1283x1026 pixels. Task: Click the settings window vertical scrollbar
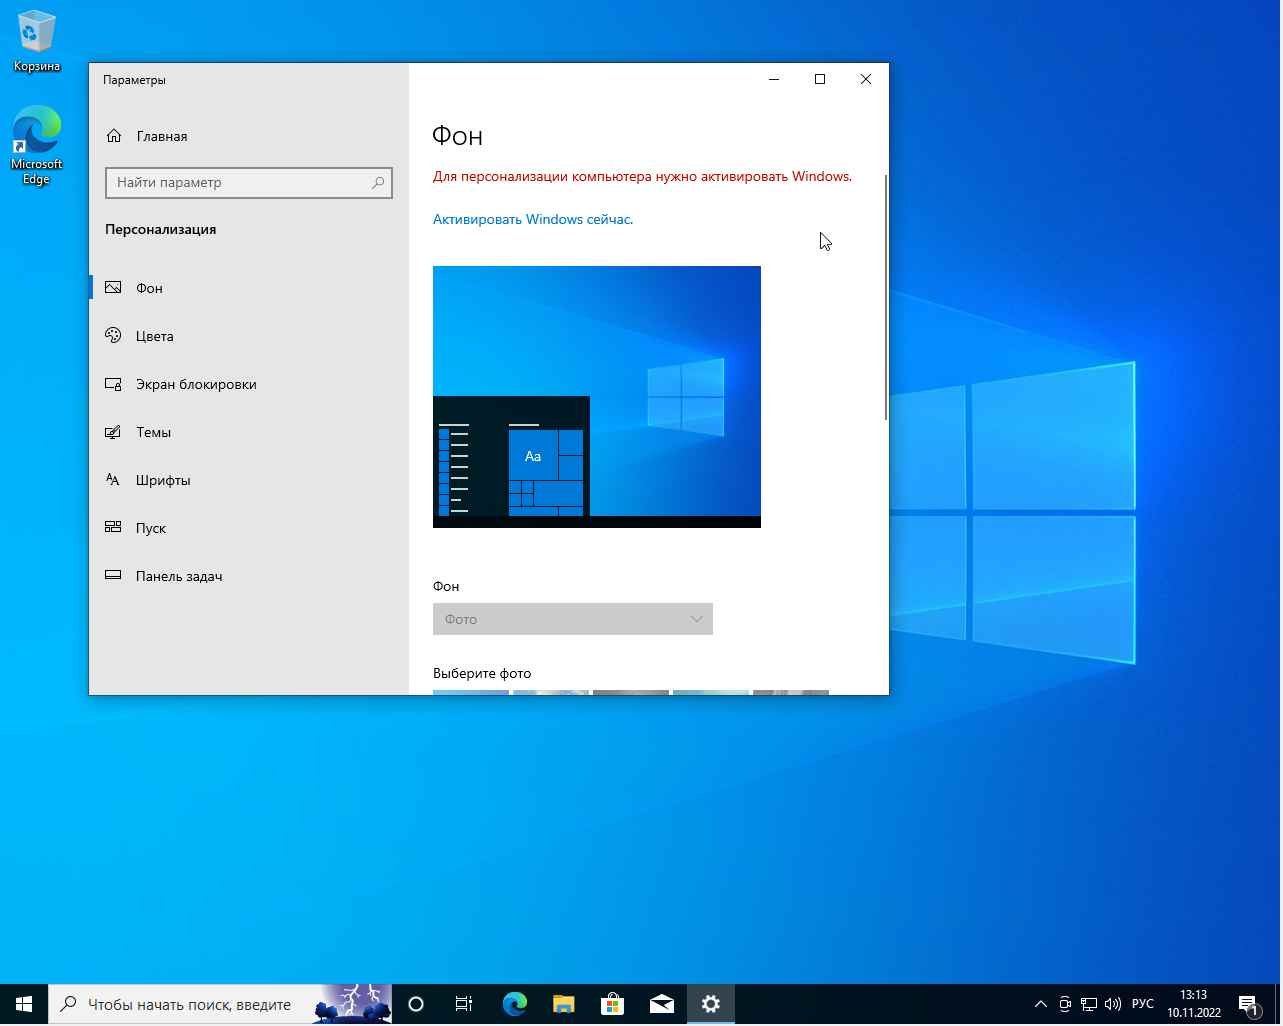click(886, 297)
